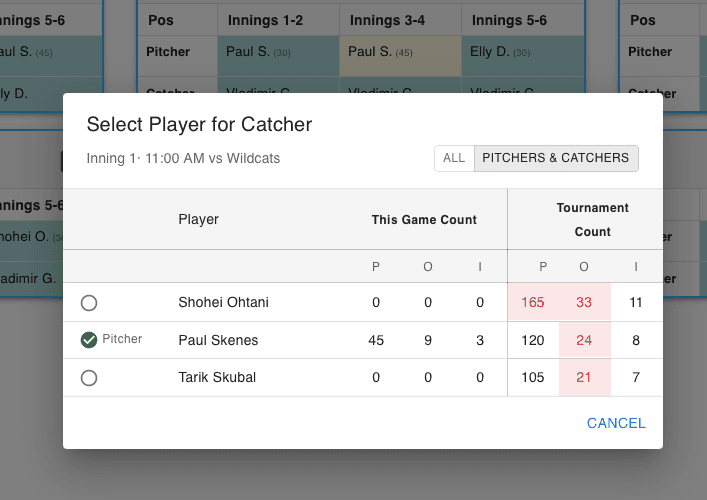Select Tarik Skubal radio button

[x=89, y=378]
